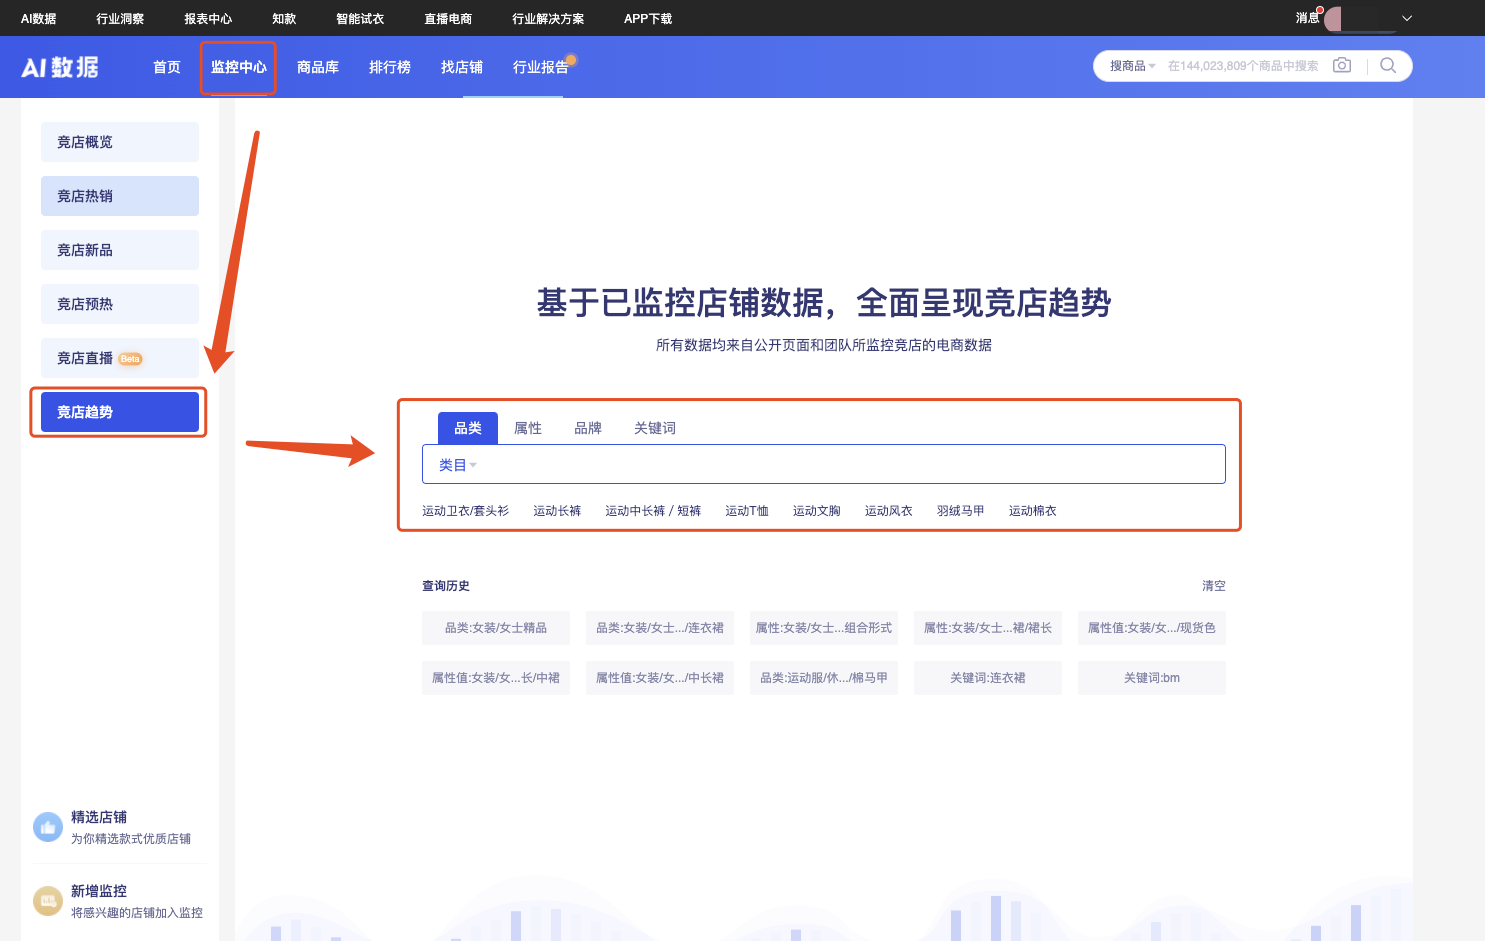
Task: Click the 新增监控 round icon
Action: 48,901
